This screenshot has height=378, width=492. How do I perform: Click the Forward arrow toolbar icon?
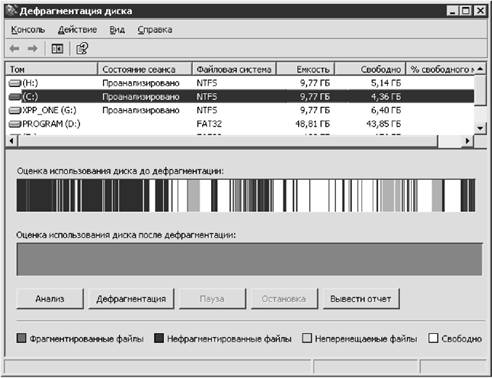pyautogui.click(x=32, y=49)
